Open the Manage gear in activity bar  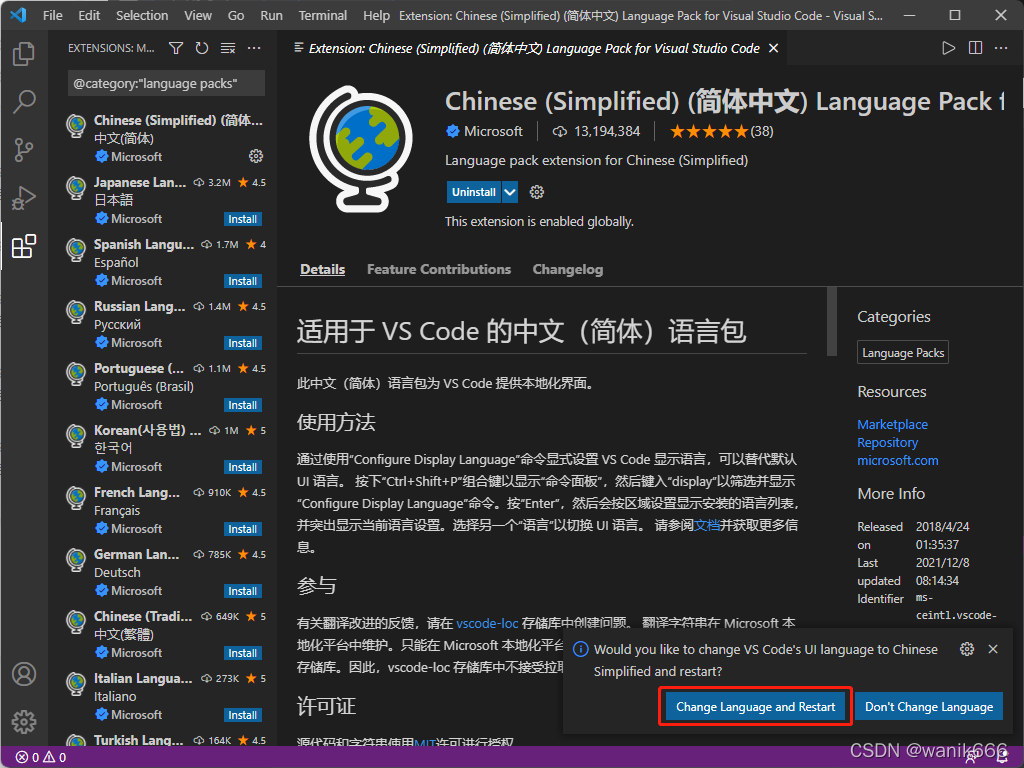tap(24, 722)
